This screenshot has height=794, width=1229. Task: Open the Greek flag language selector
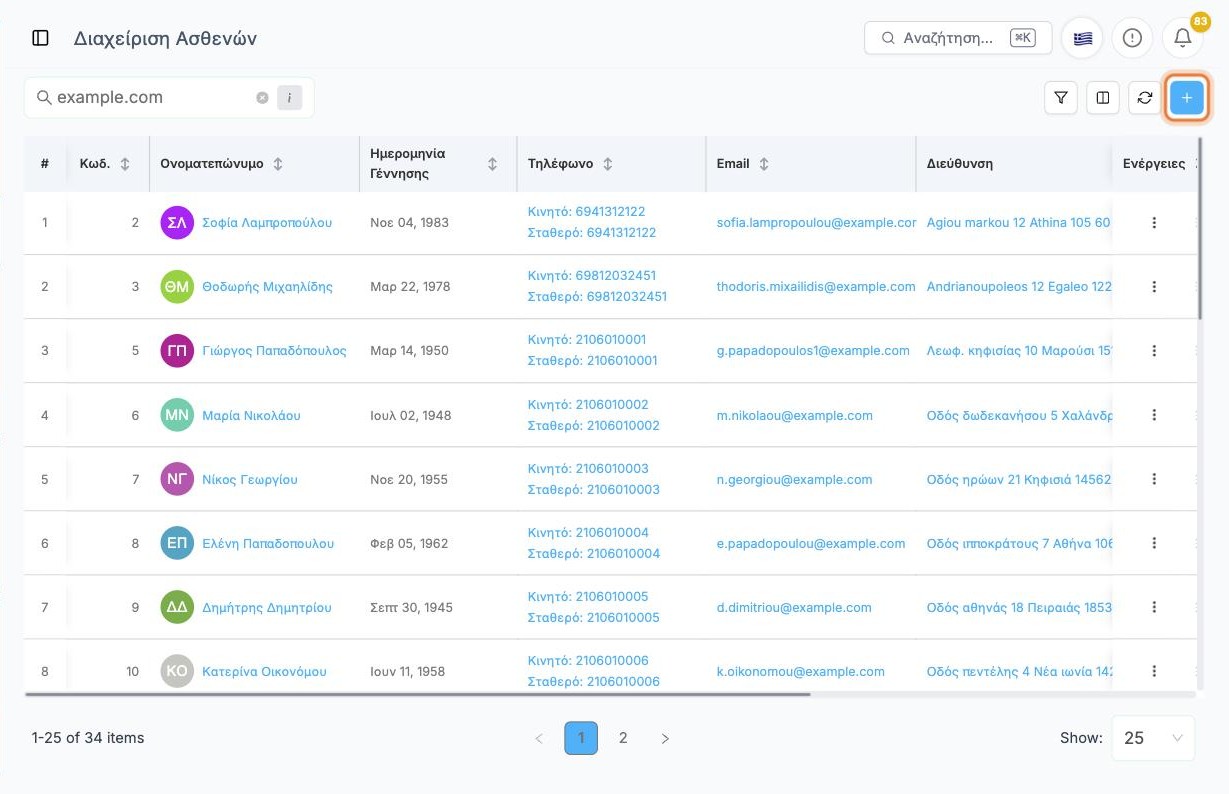pos(1082,38)
